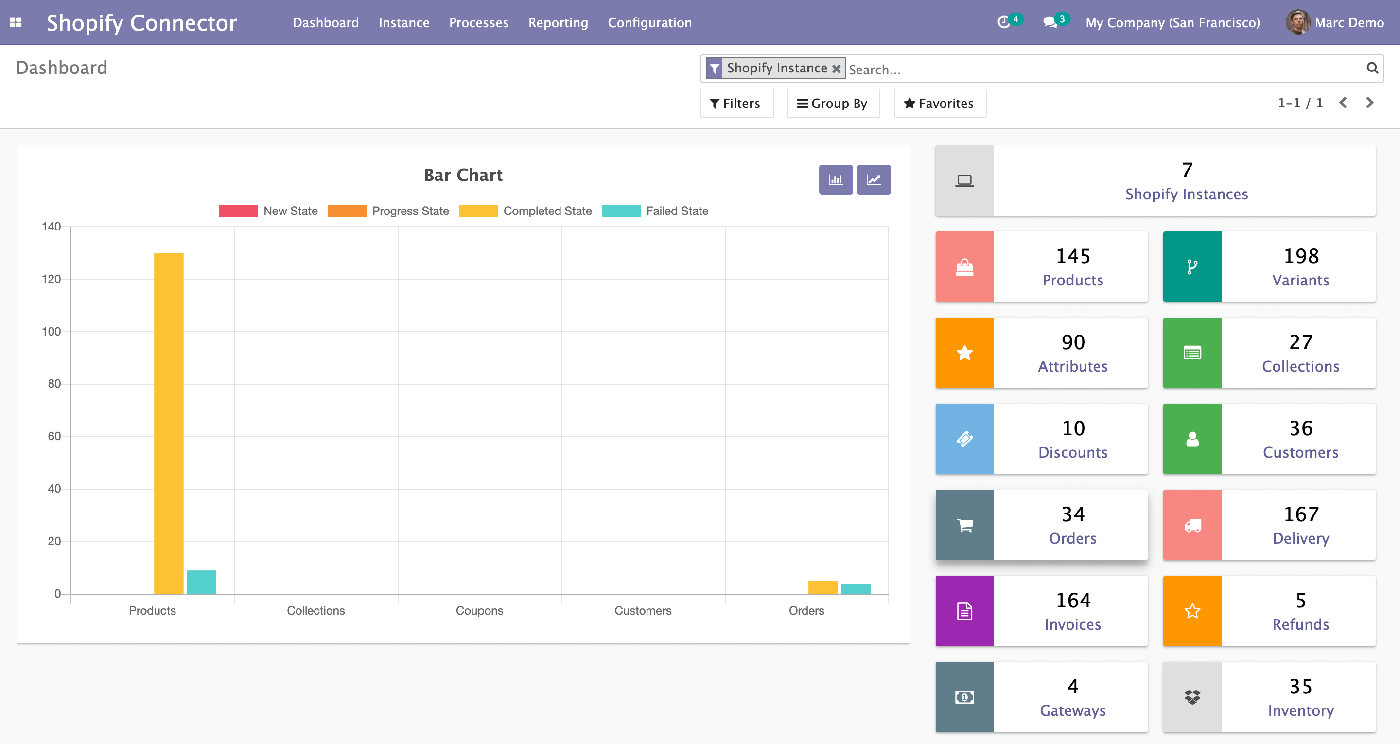Click Marc Demo user avatar
1400x744 pixels.
(1298, 22)
